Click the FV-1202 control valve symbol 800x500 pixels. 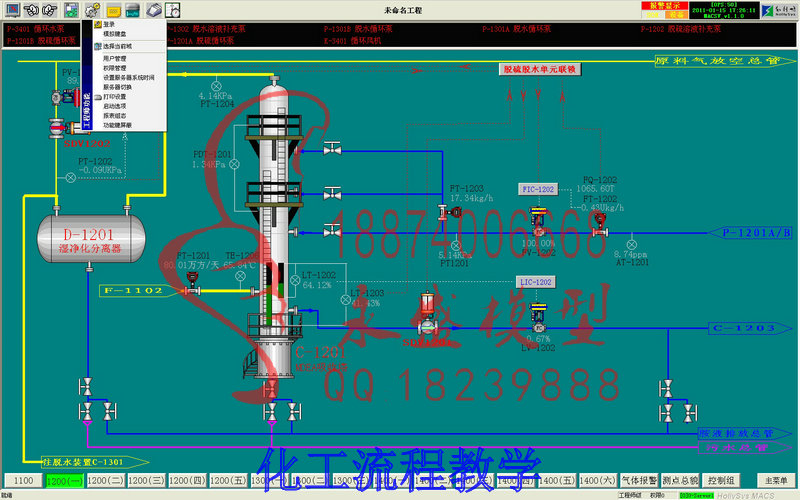(538, 219)
